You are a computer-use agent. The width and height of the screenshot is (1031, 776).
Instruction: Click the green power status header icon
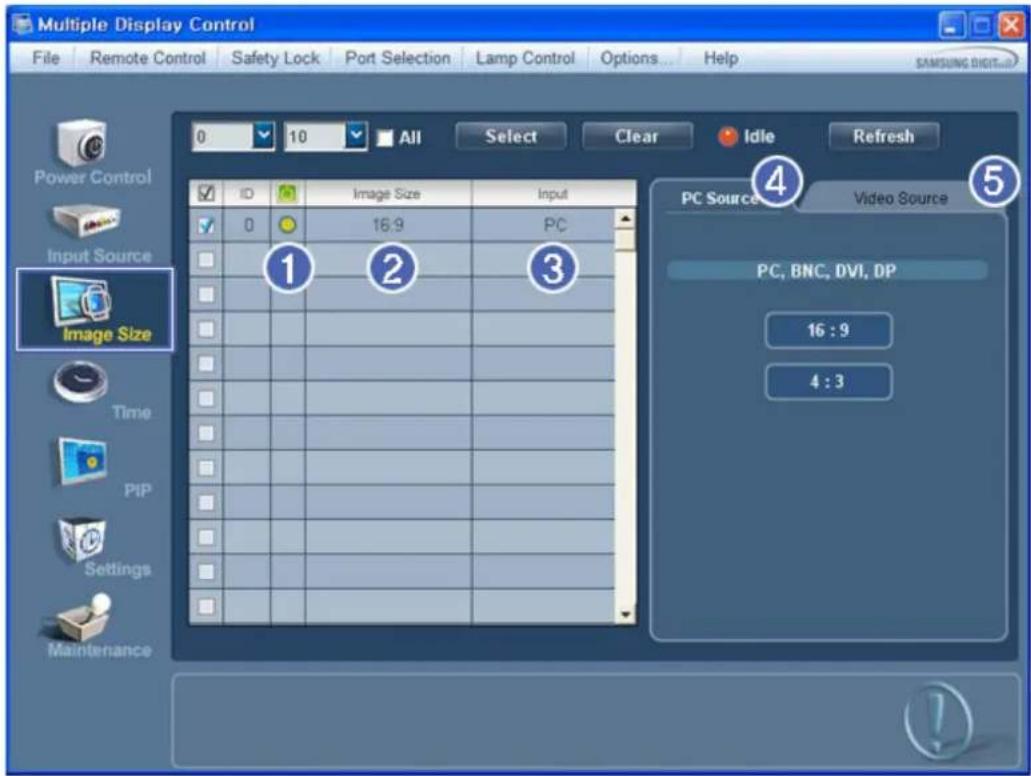click(287, 193)
